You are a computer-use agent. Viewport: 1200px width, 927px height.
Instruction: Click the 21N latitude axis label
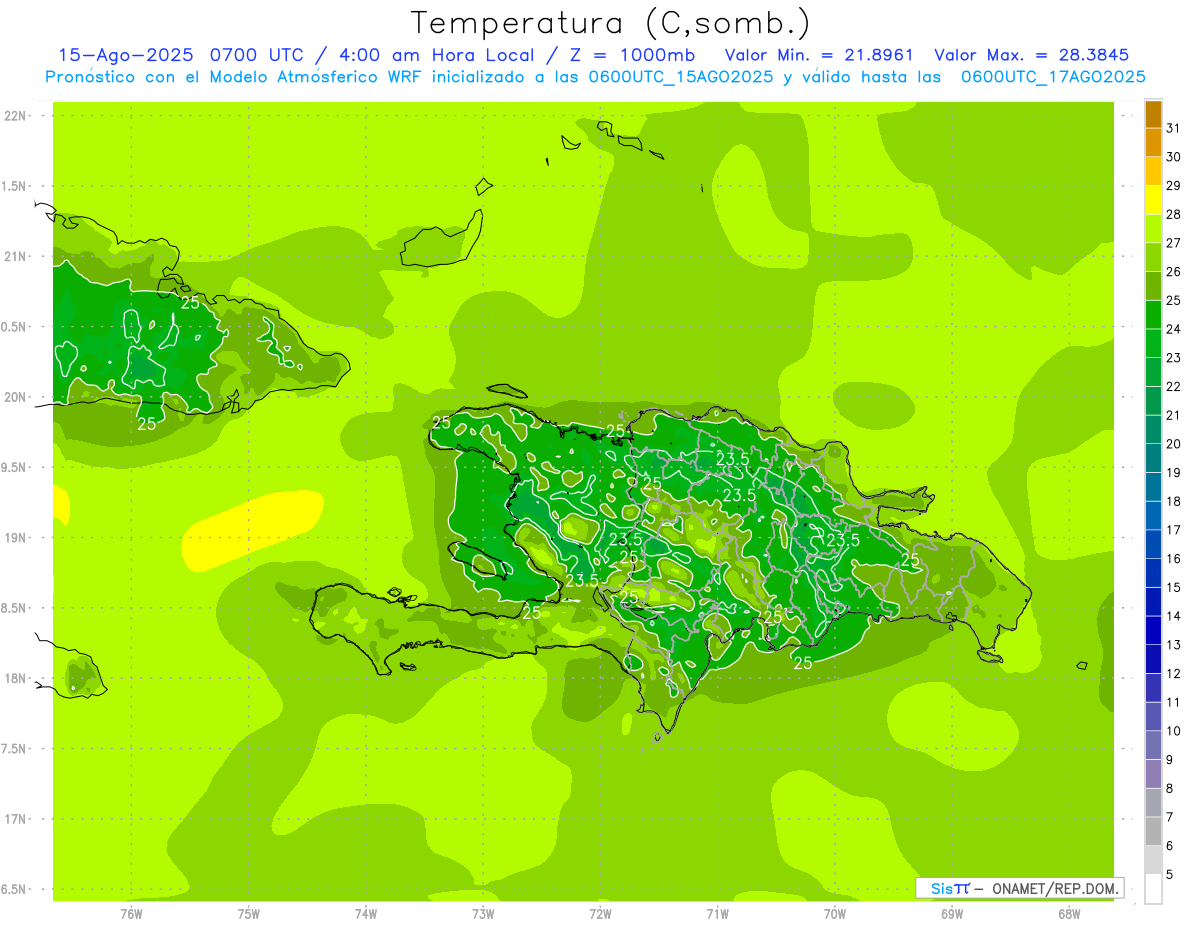(x=16, y=256)
